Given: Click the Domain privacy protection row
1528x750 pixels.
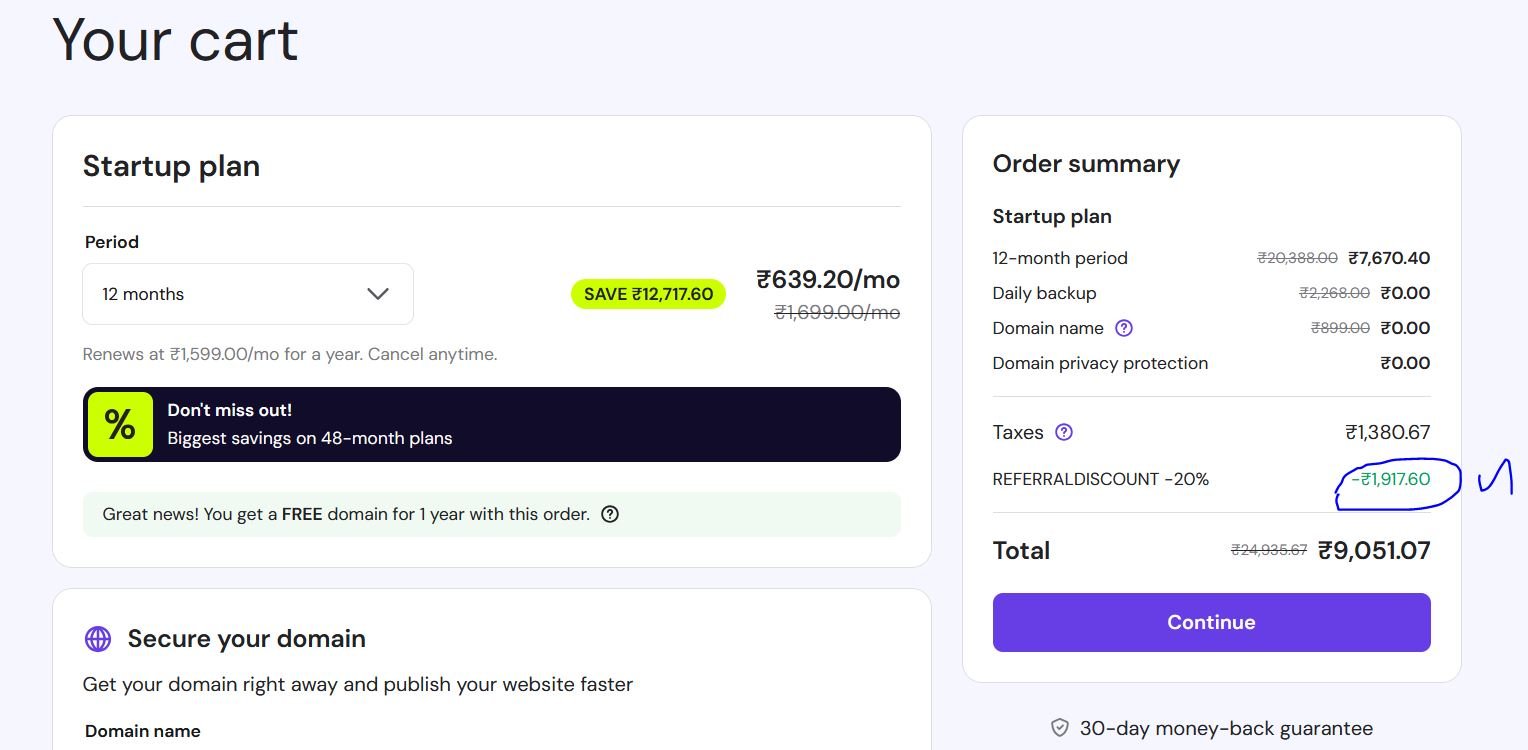Looking at the screenshot, I should (x=1100, y=363).
